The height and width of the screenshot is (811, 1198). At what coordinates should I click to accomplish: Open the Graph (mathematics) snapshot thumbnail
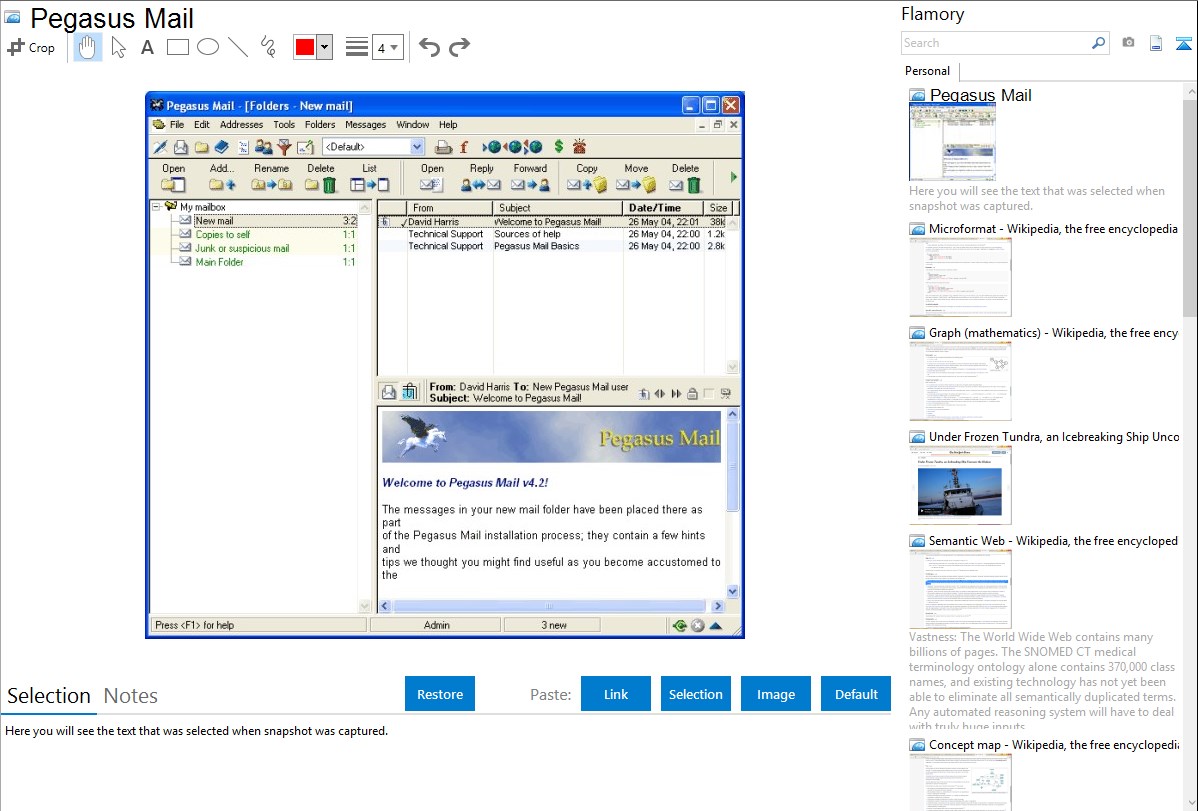[960, 381]
